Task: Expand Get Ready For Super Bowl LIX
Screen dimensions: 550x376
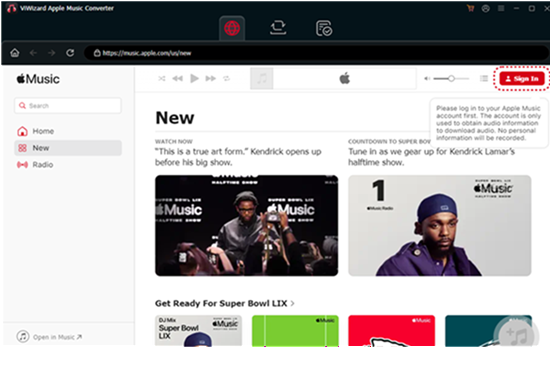Action: click(224, 303)
